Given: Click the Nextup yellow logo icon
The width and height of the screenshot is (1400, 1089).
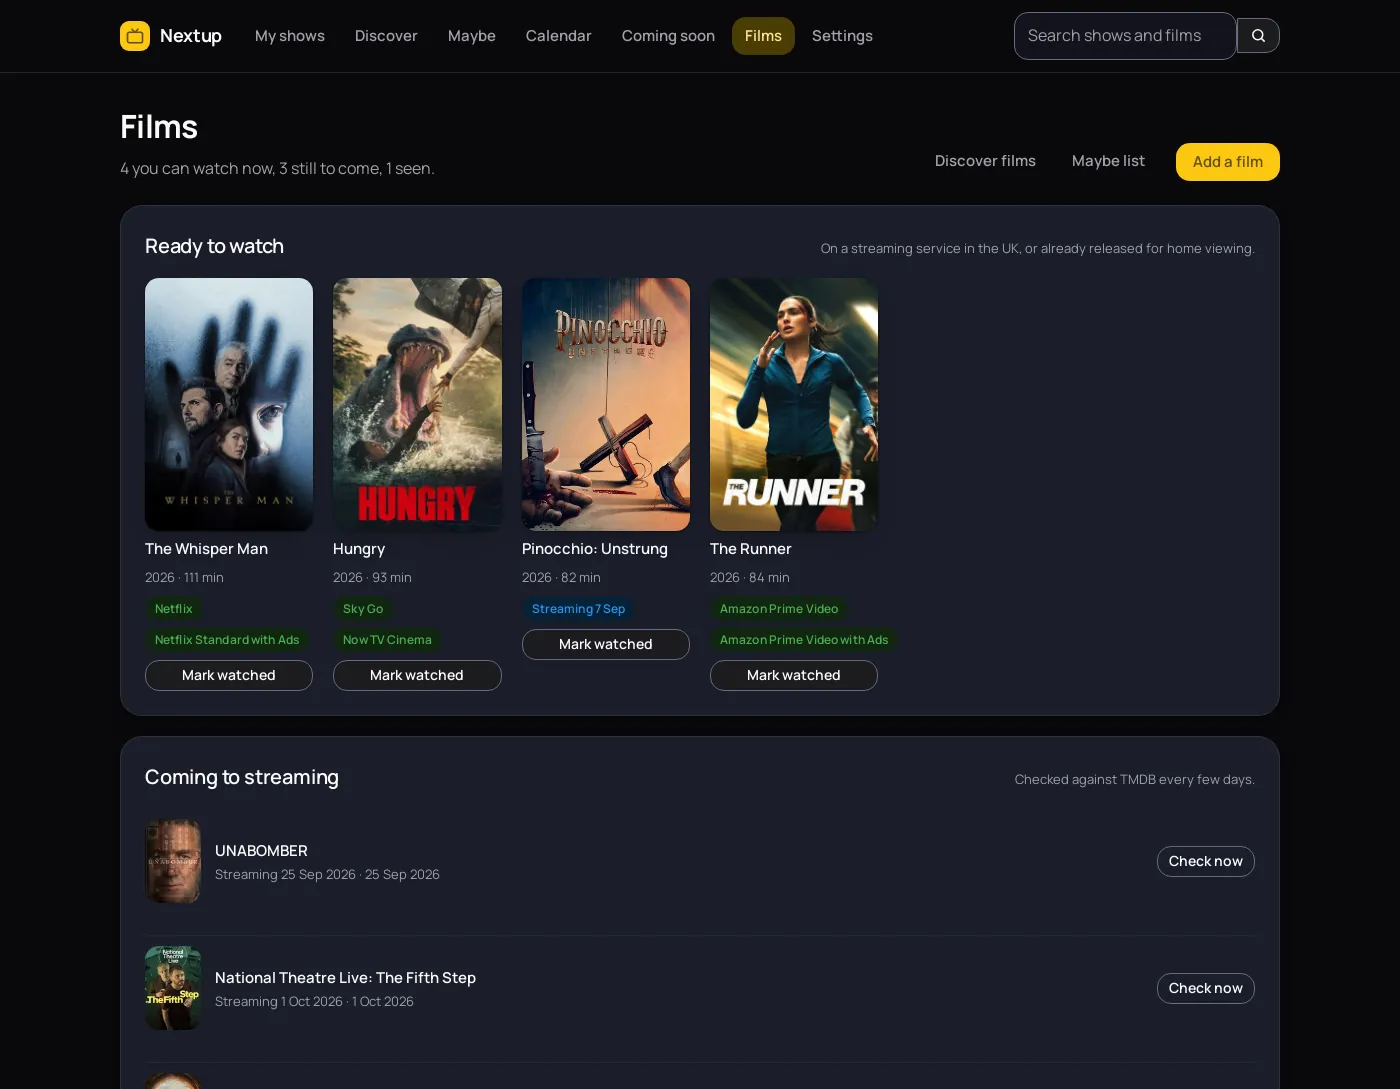Looking at the screenshot, I should (135, 36).
